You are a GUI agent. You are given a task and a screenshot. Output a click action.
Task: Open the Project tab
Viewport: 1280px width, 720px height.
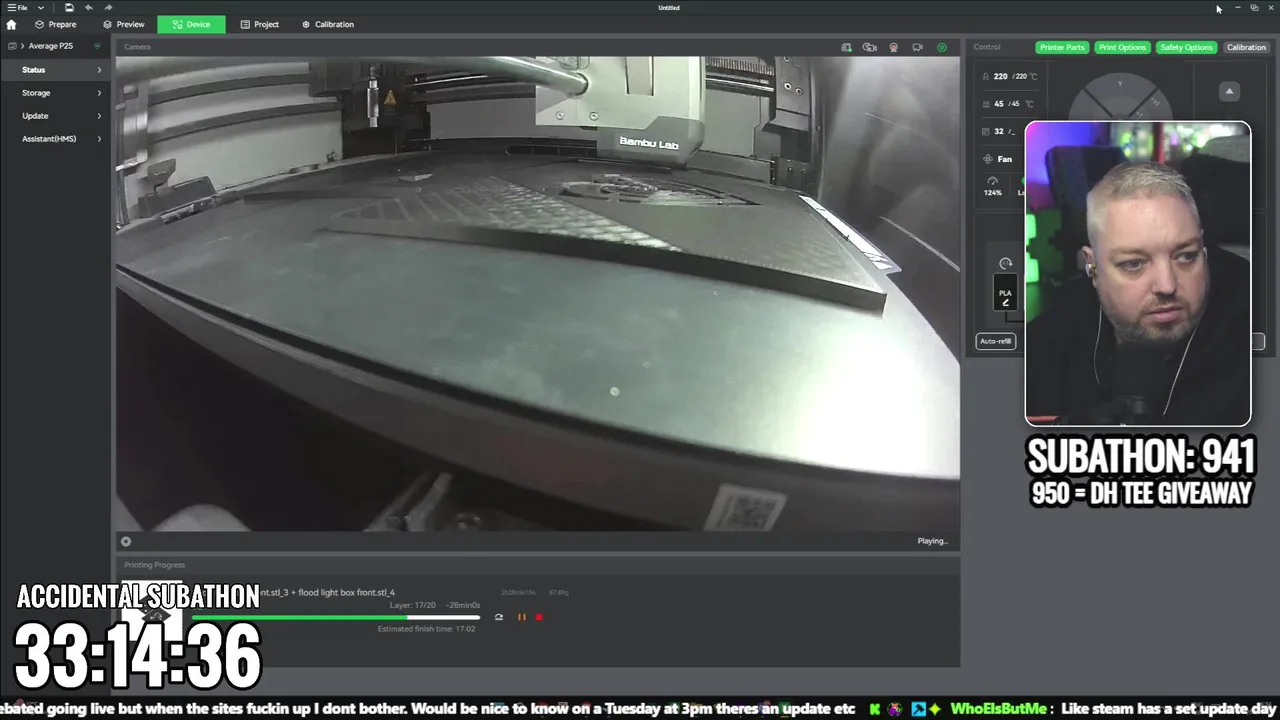[260, 24]
